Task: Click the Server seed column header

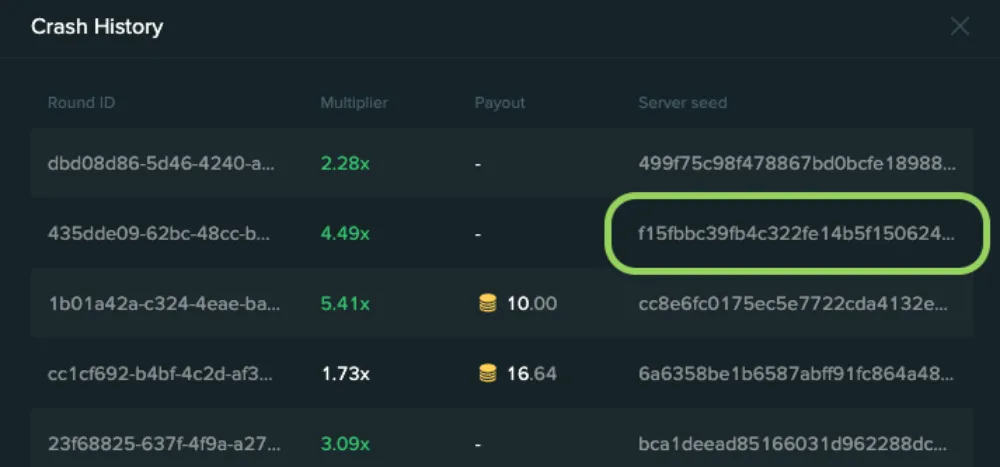Action: click(x=682, y=103)
